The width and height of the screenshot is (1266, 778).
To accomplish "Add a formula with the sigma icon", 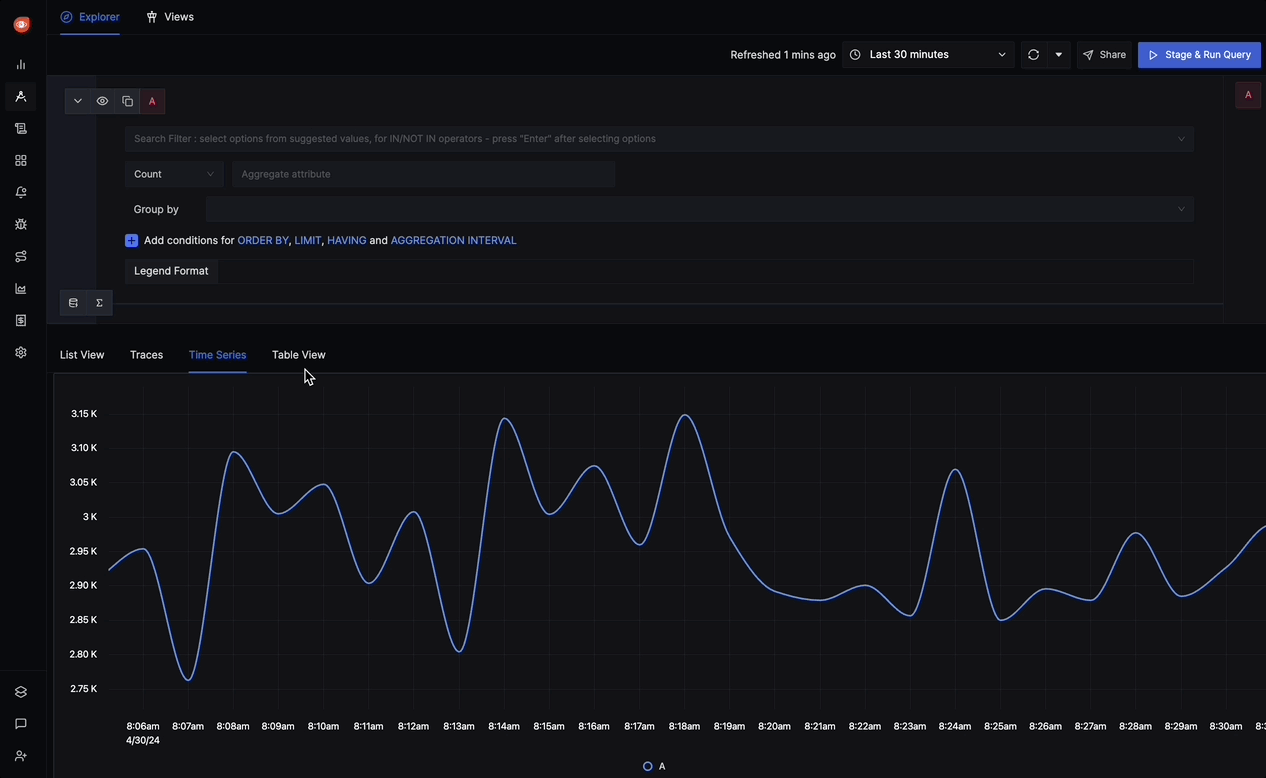I will tap(99, 303).
